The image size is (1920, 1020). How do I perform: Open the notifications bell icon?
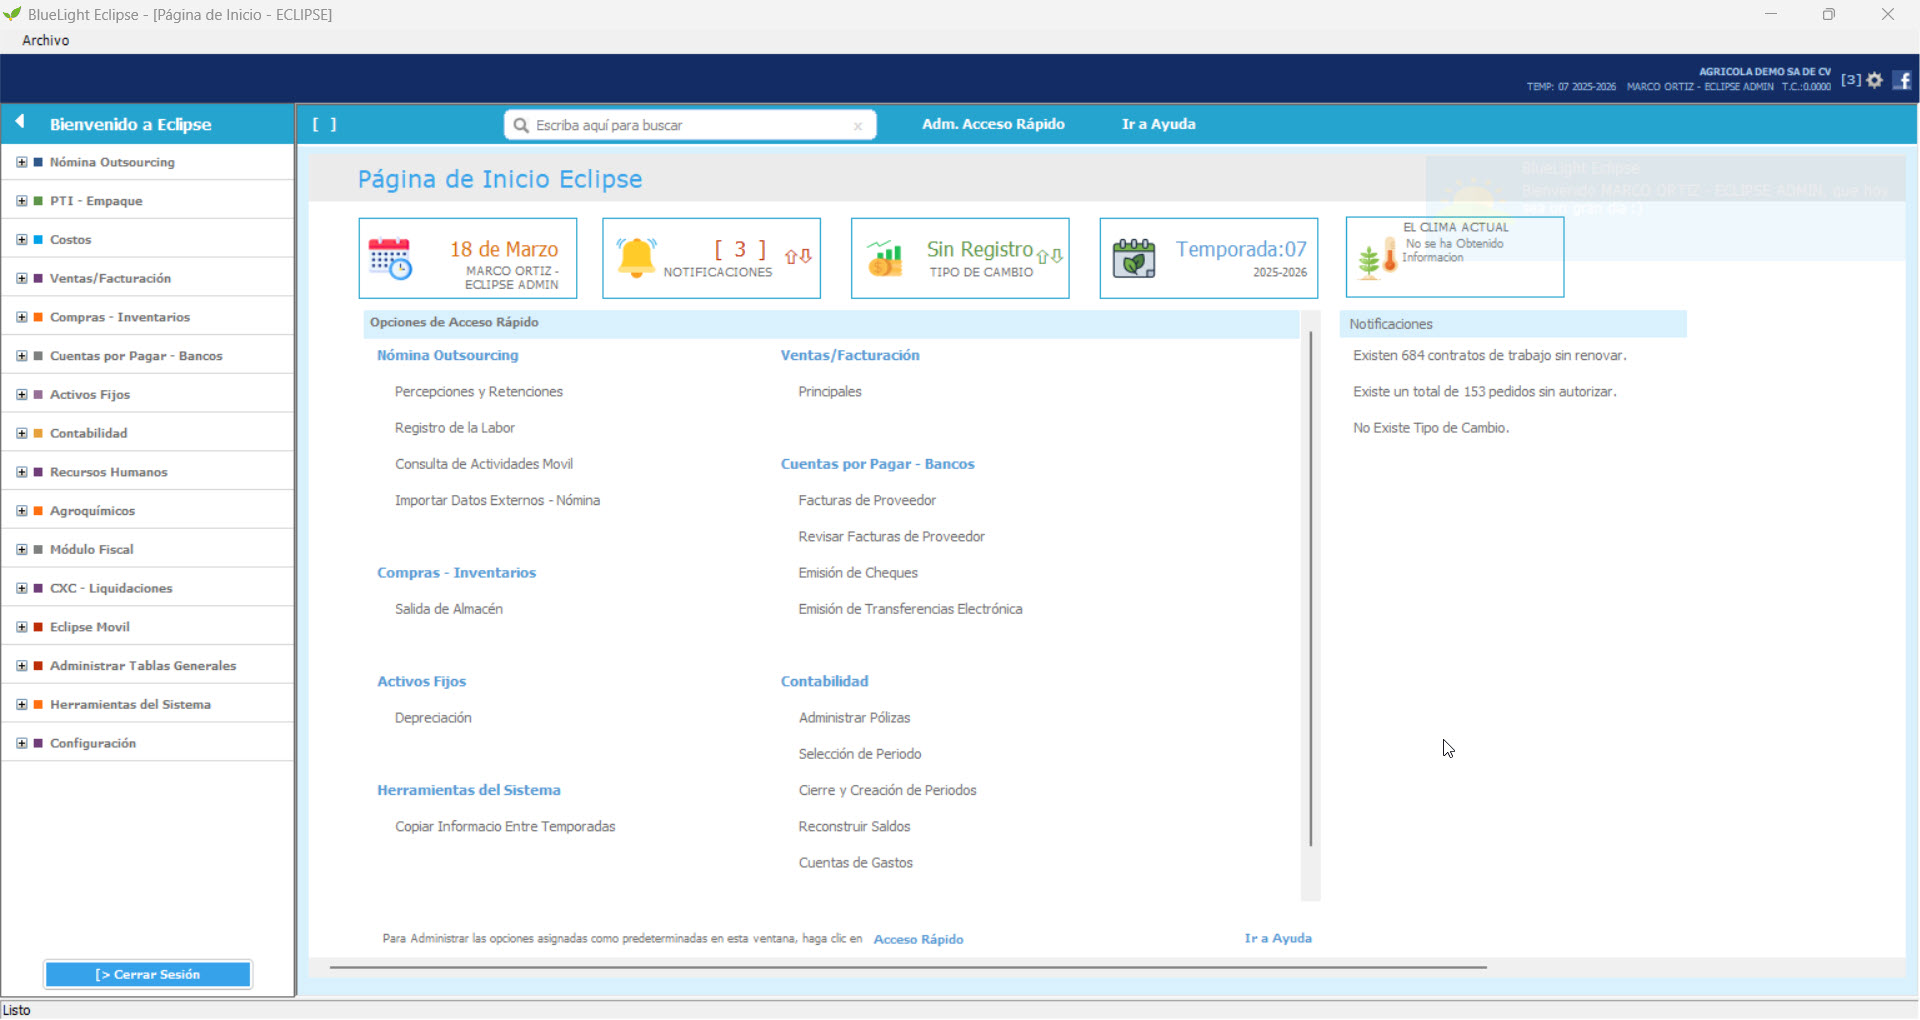637,253
